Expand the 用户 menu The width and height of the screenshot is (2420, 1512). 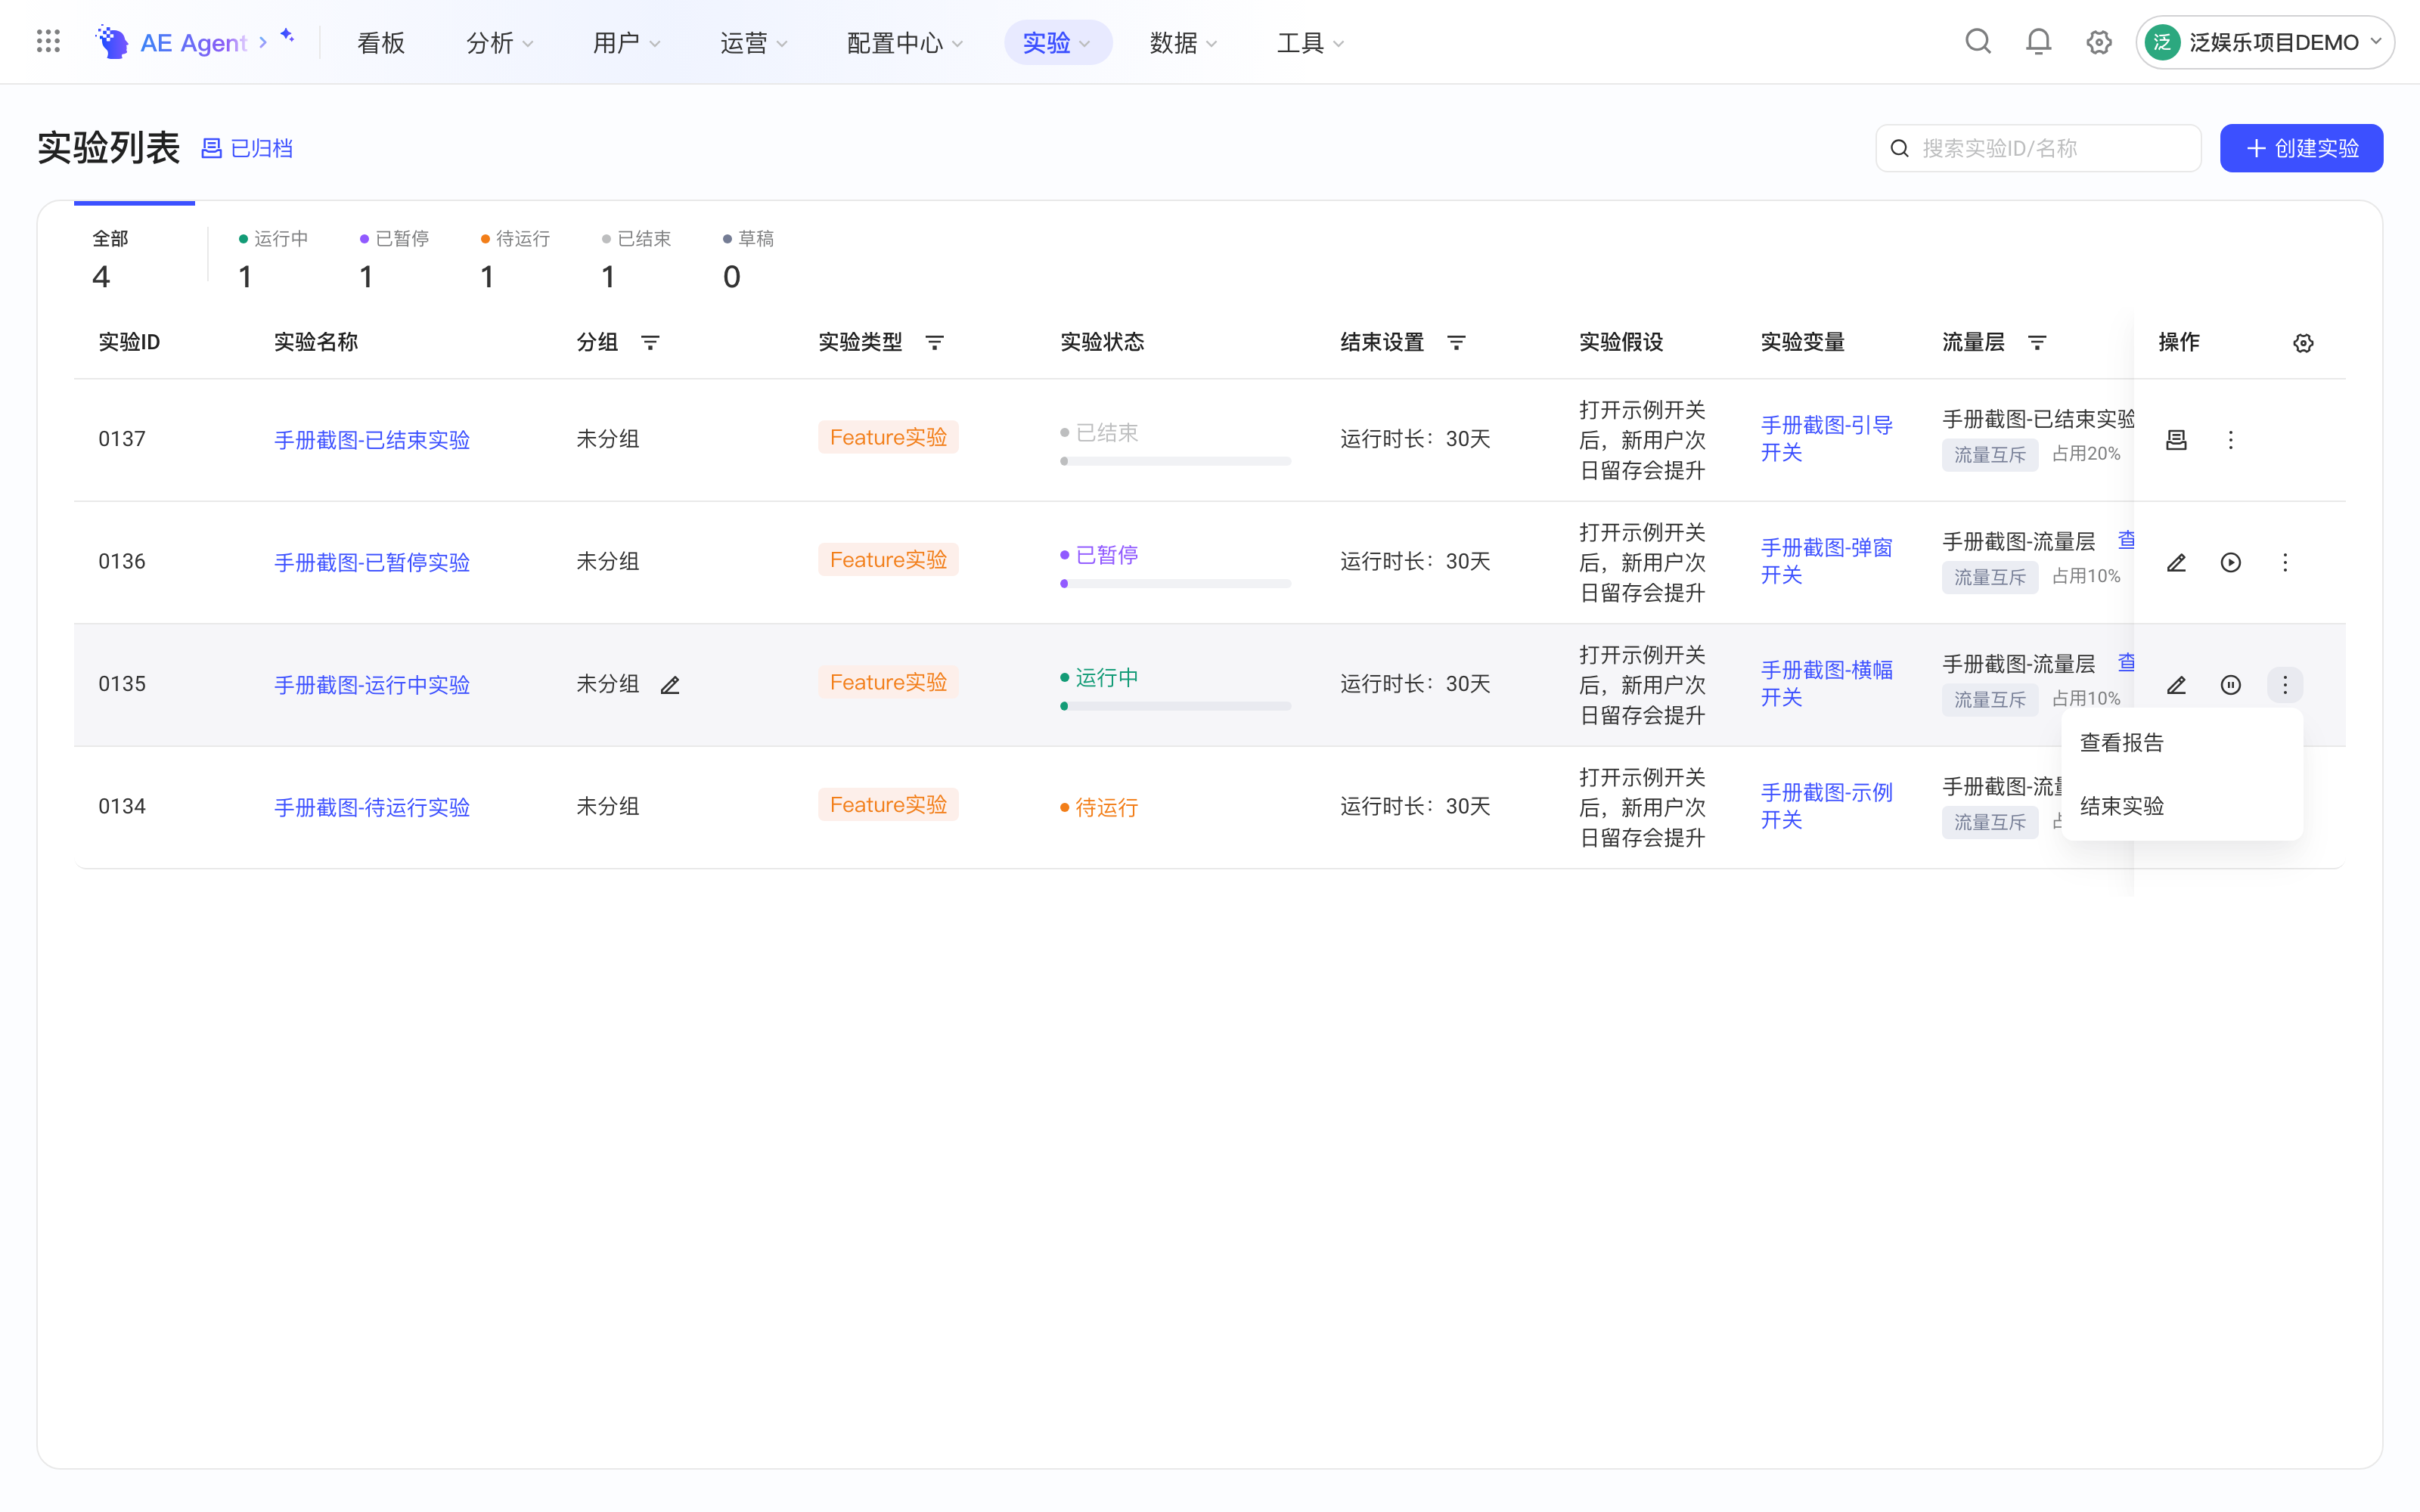(626, 43)
